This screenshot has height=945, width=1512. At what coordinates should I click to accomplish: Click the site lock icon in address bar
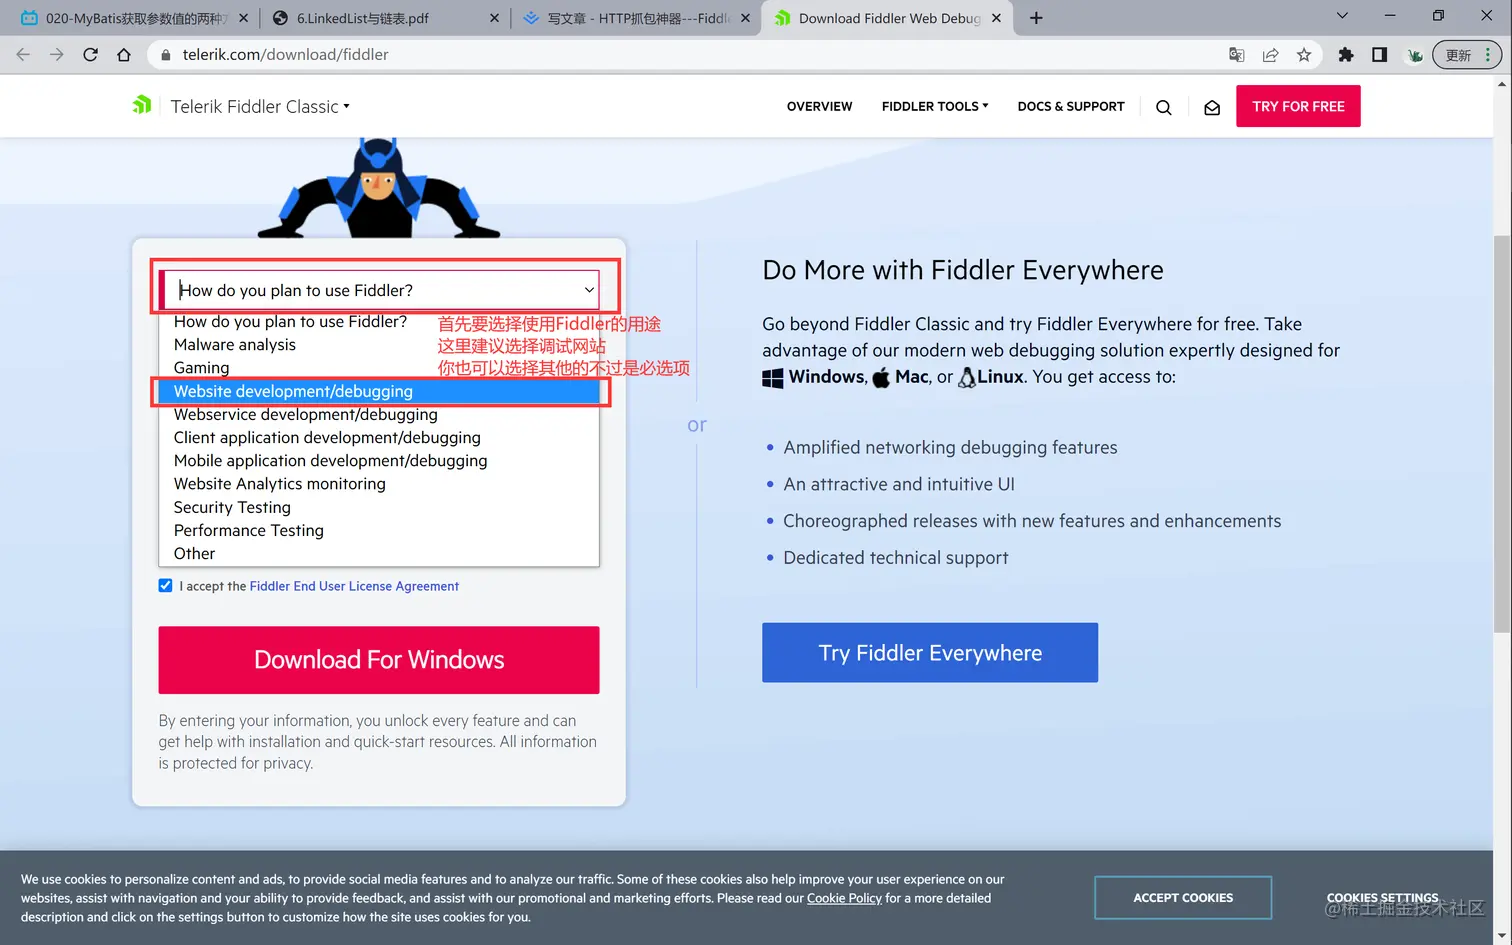[166, 55]
